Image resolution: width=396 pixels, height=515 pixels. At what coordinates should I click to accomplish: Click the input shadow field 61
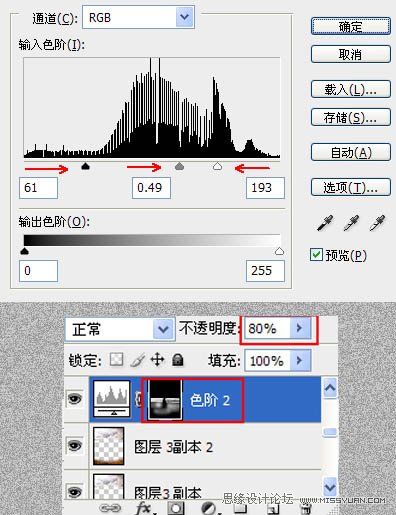[x=38, y=188]
